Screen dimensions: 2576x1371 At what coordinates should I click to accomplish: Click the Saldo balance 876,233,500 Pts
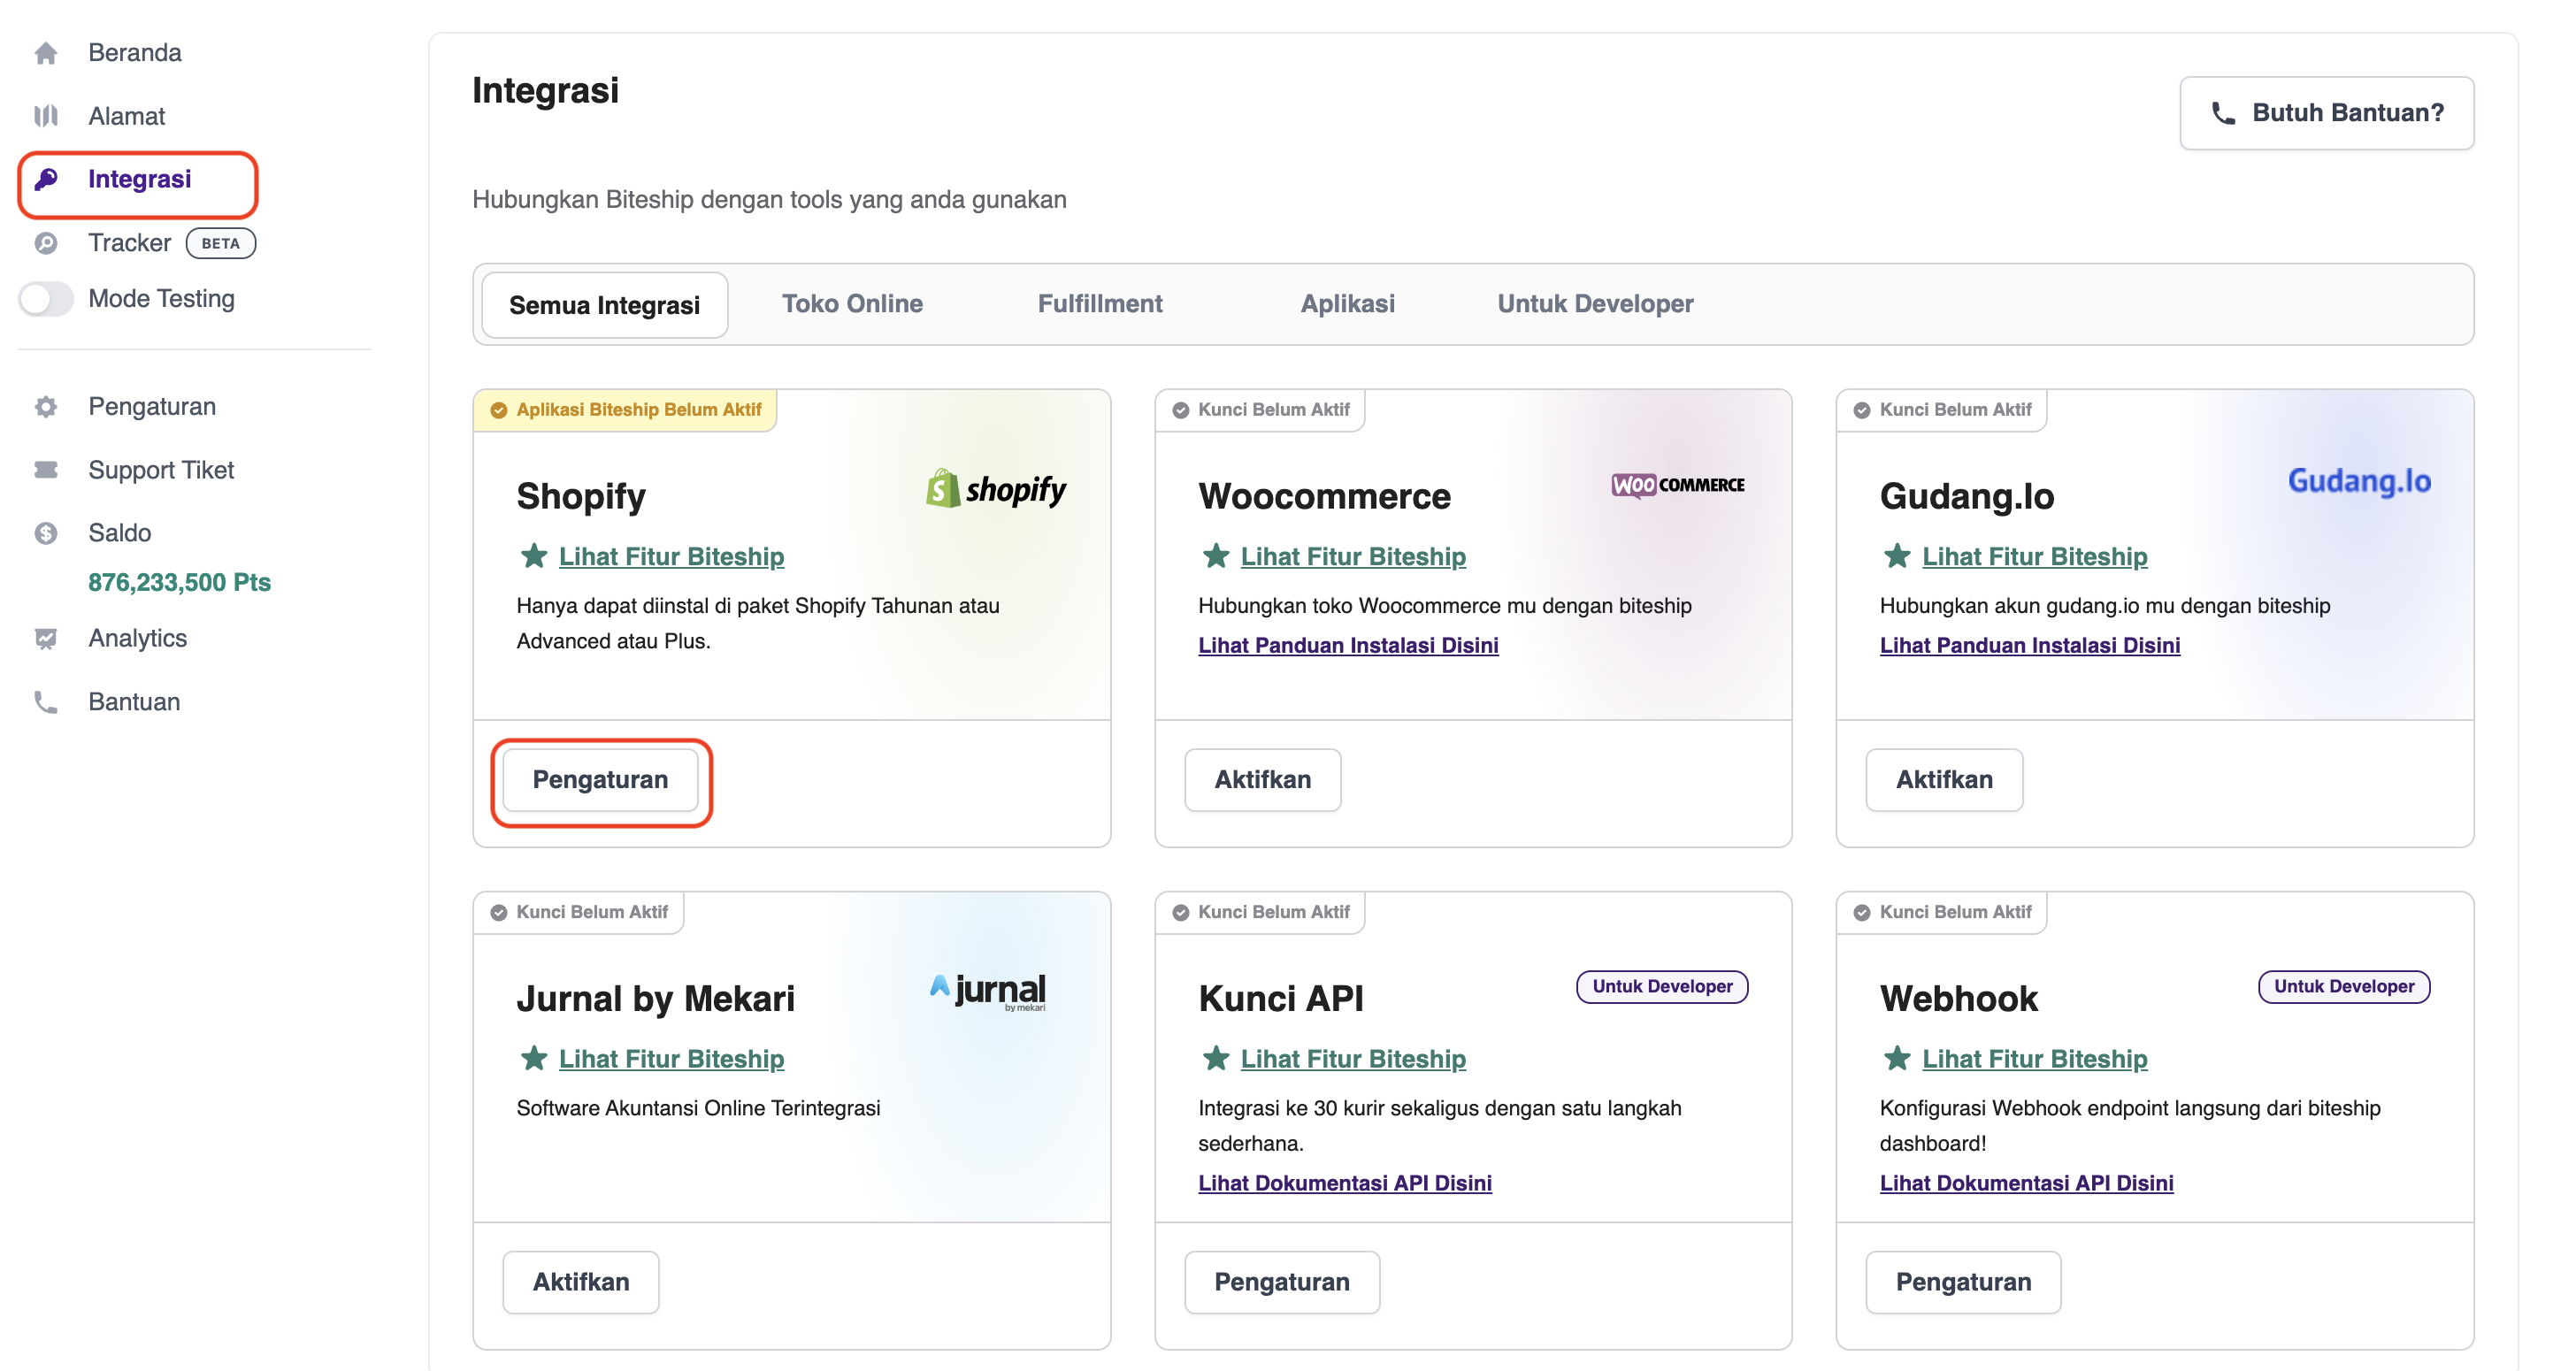179,582
